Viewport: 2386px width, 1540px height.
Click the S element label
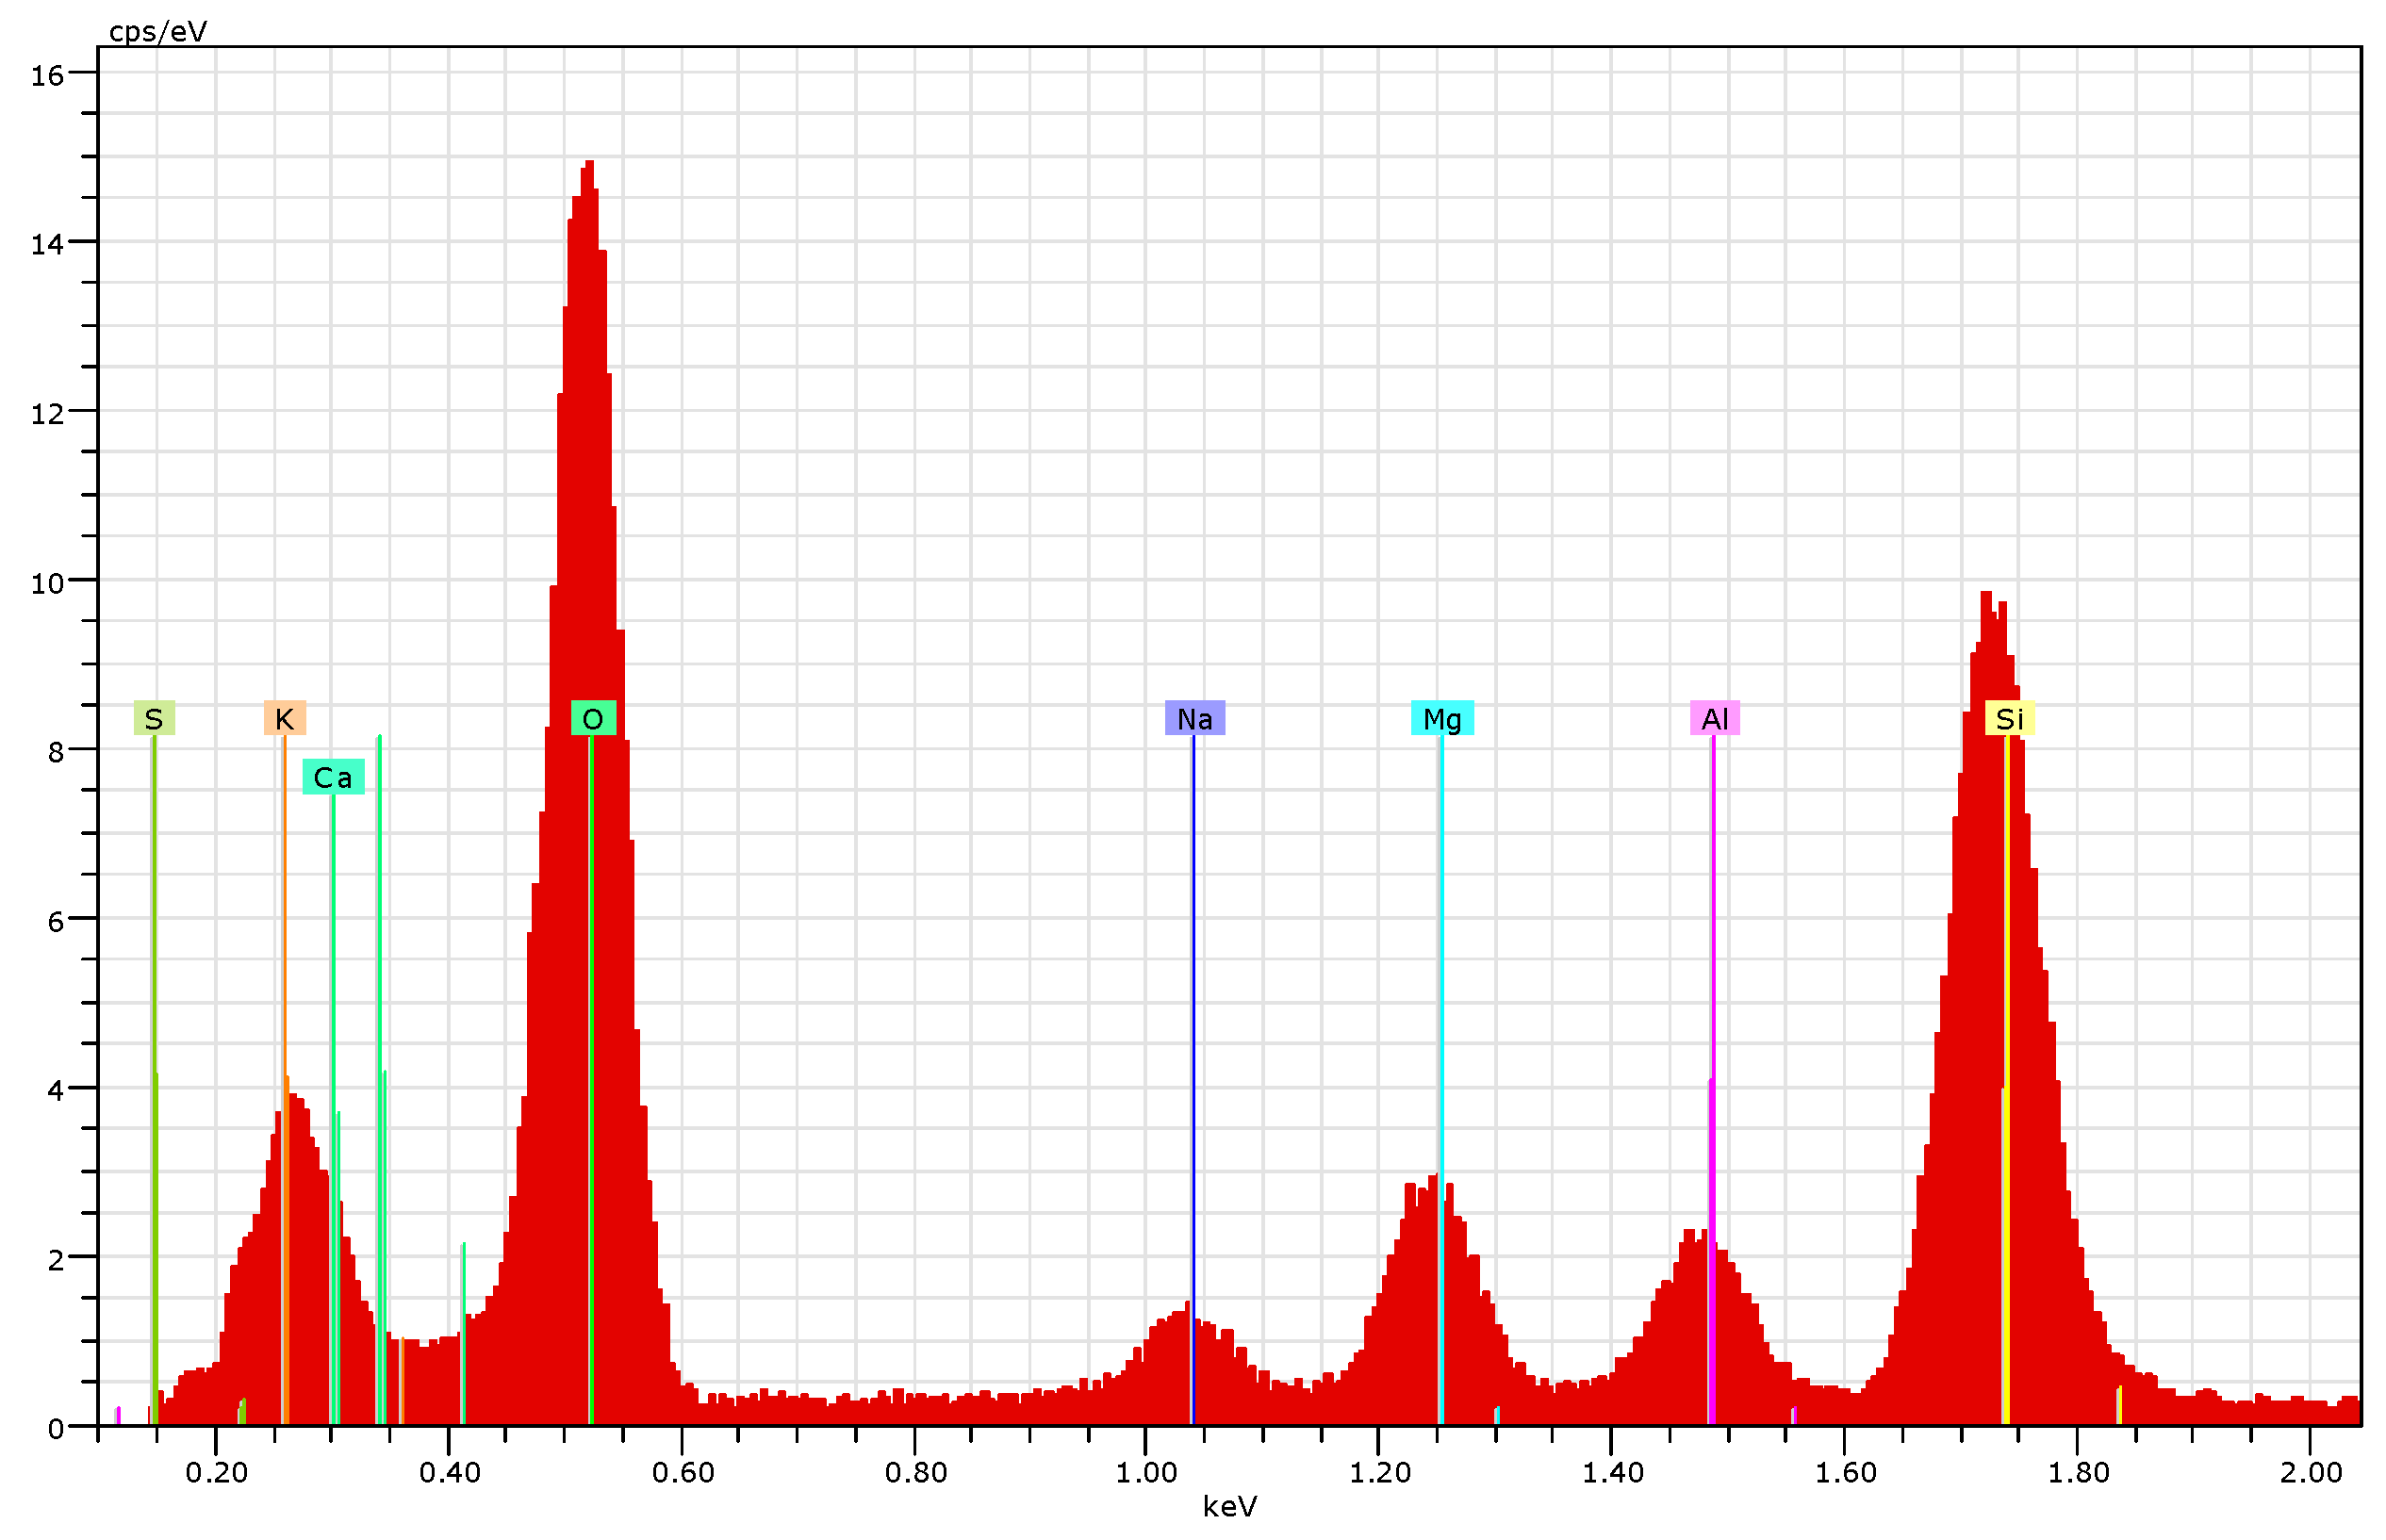pos(154,719)
